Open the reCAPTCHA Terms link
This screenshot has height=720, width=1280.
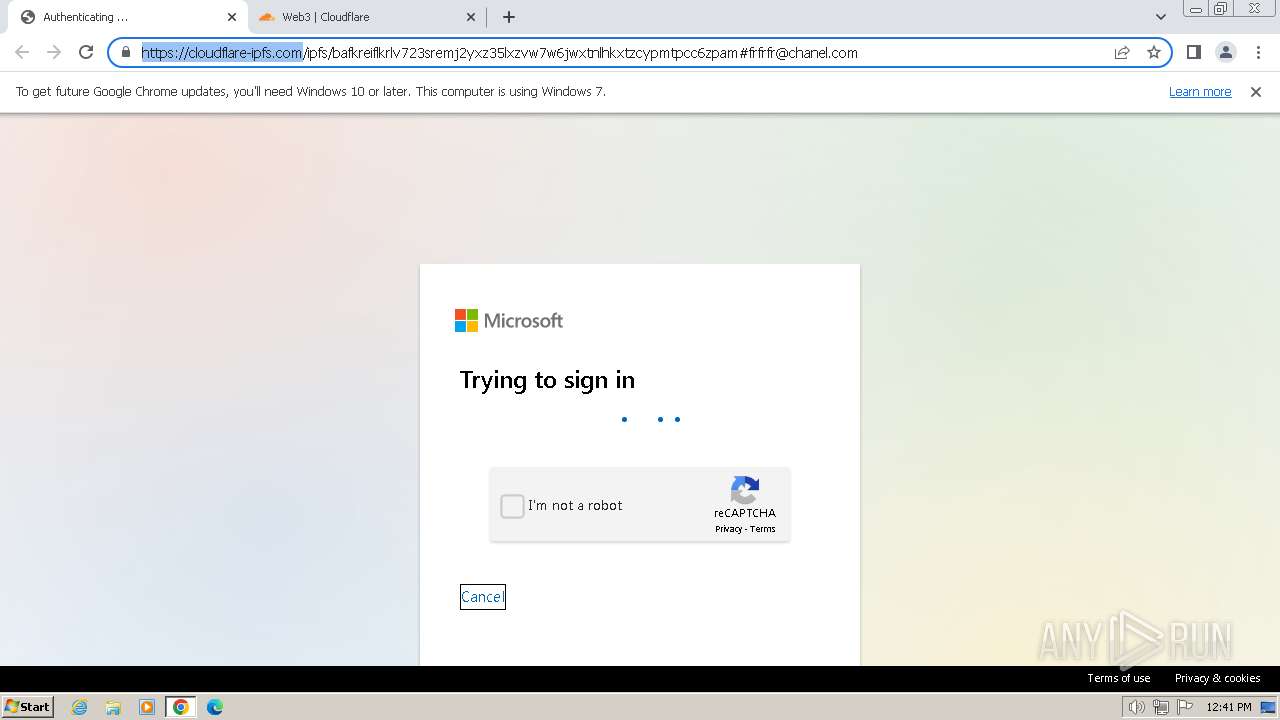click(x=763, y=529)
